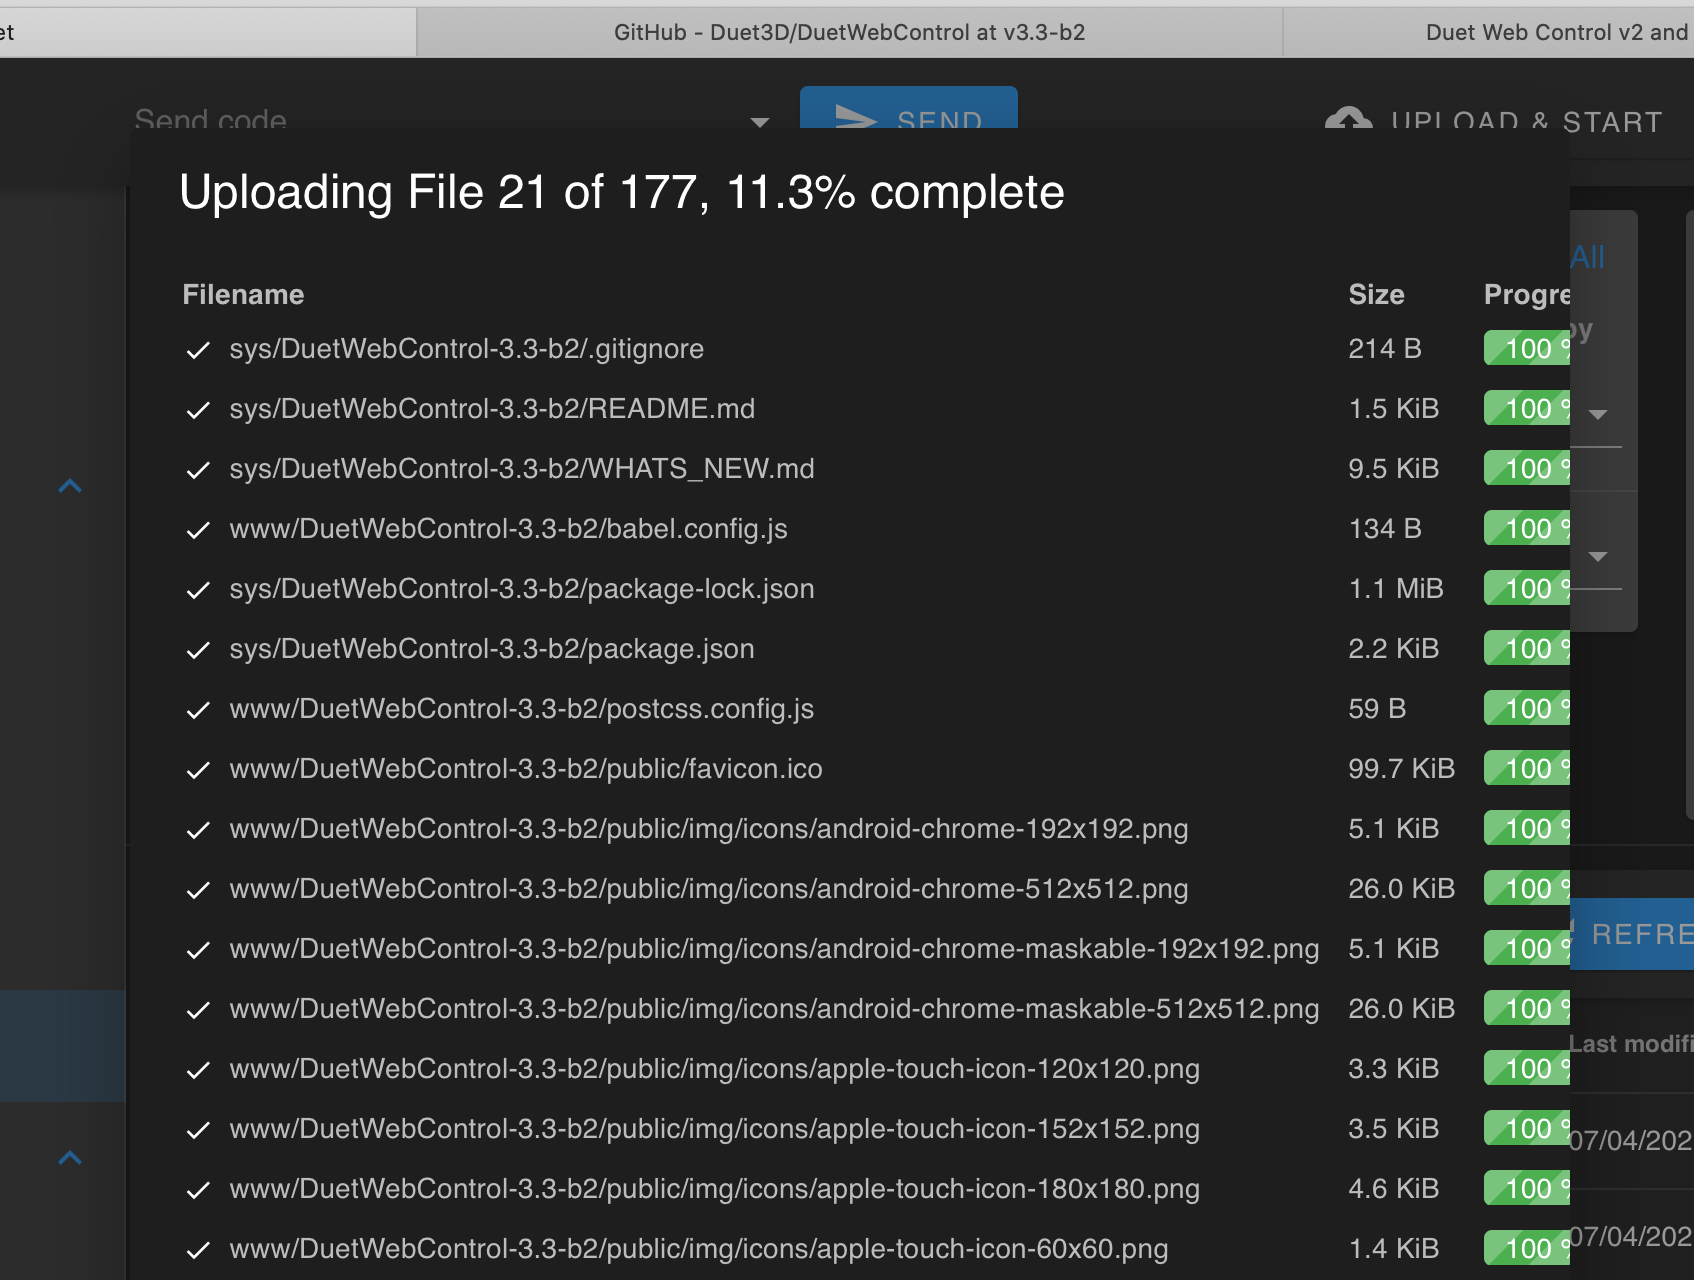Select filename sys/DuetWebControl-3.3-b2/package.json
Viewport: 1694px width, 1280px height.
(492, 648)
